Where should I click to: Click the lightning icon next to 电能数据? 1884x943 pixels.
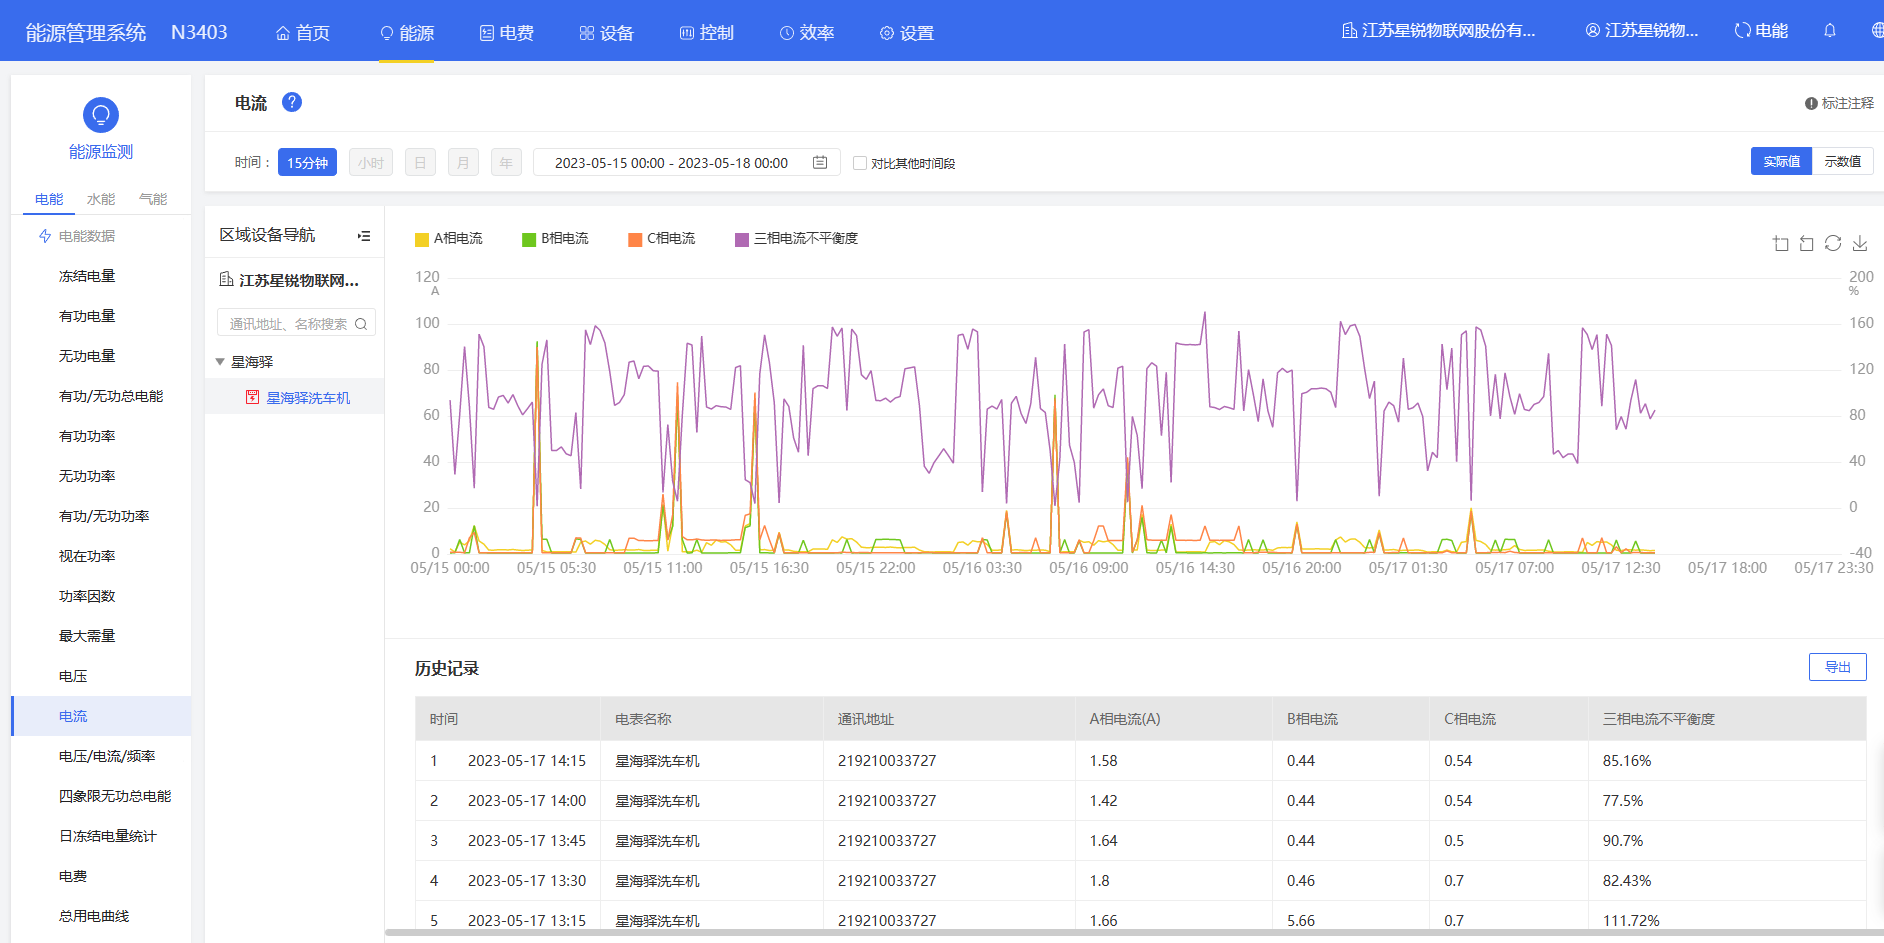click(45, 236)
